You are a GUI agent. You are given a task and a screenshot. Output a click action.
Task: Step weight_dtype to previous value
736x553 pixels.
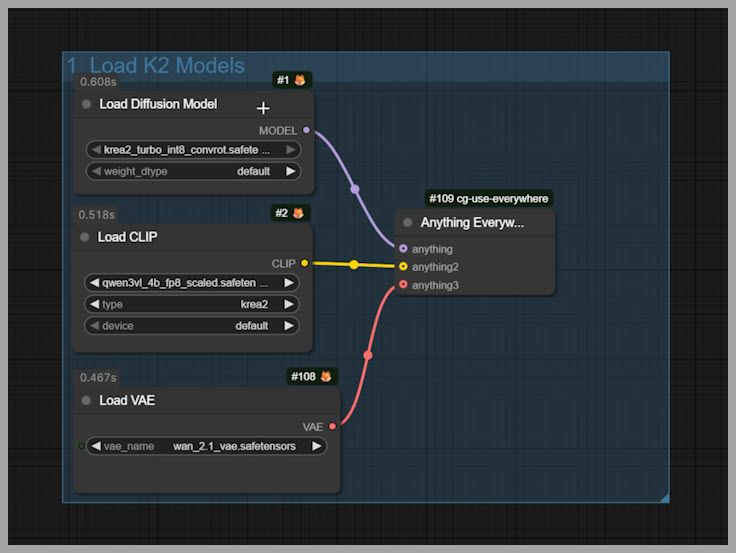[96, 171]
